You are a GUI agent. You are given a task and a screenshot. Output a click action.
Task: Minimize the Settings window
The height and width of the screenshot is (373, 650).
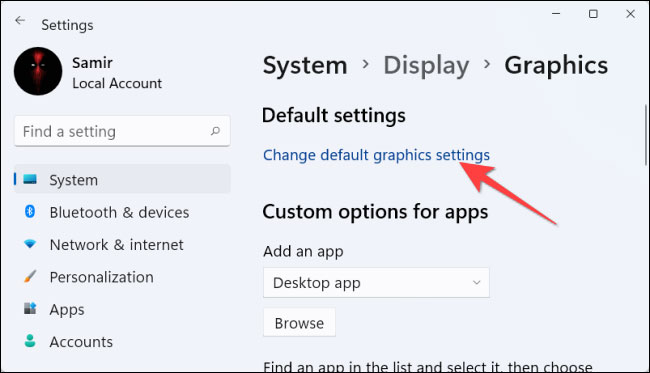(556, 14)
